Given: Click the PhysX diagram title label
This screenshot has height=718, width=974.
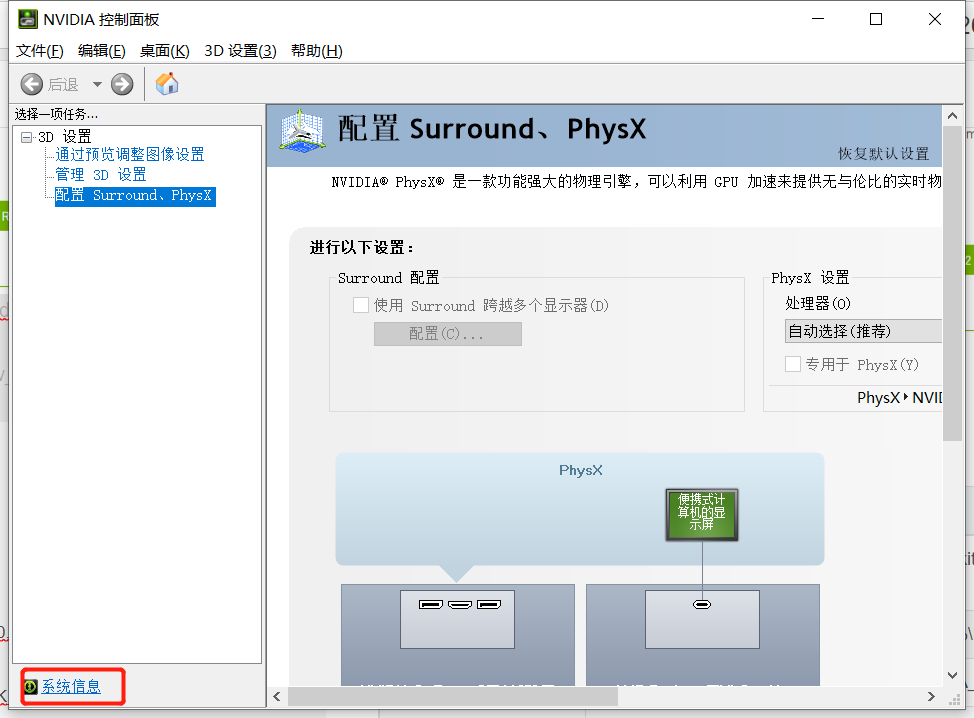Looking at the screenshot, I should (x=580, y=470).
